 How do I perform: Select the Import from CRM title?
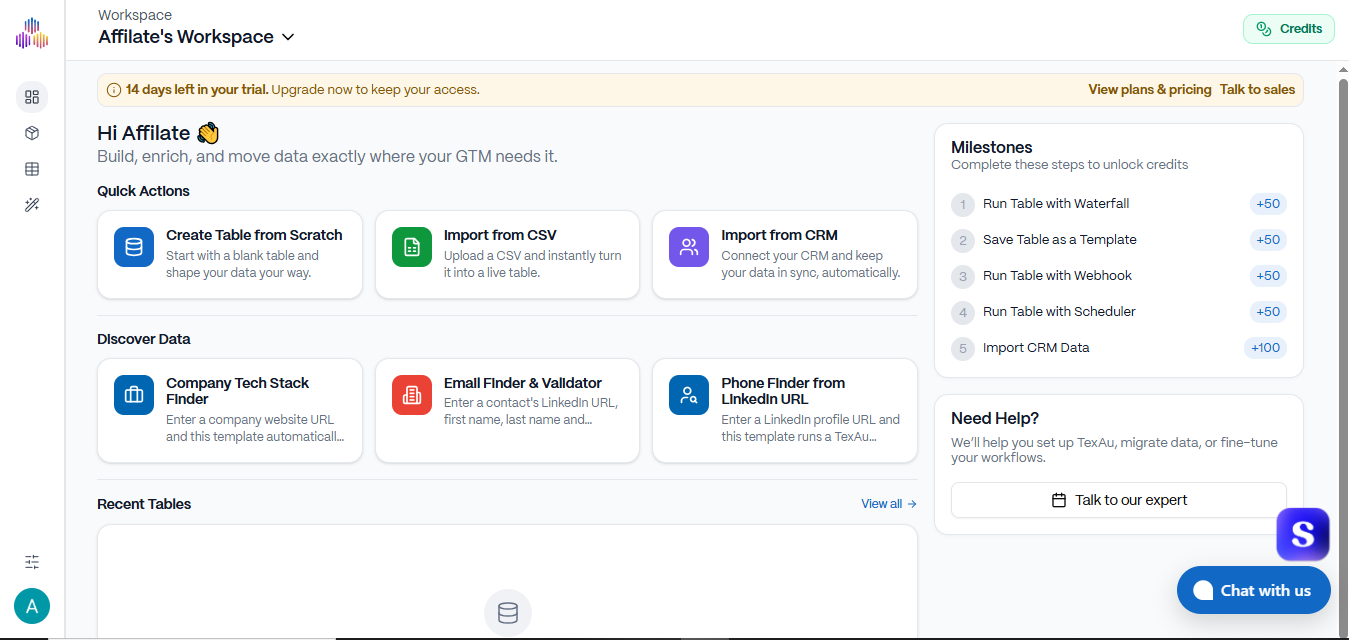point(779,235)
